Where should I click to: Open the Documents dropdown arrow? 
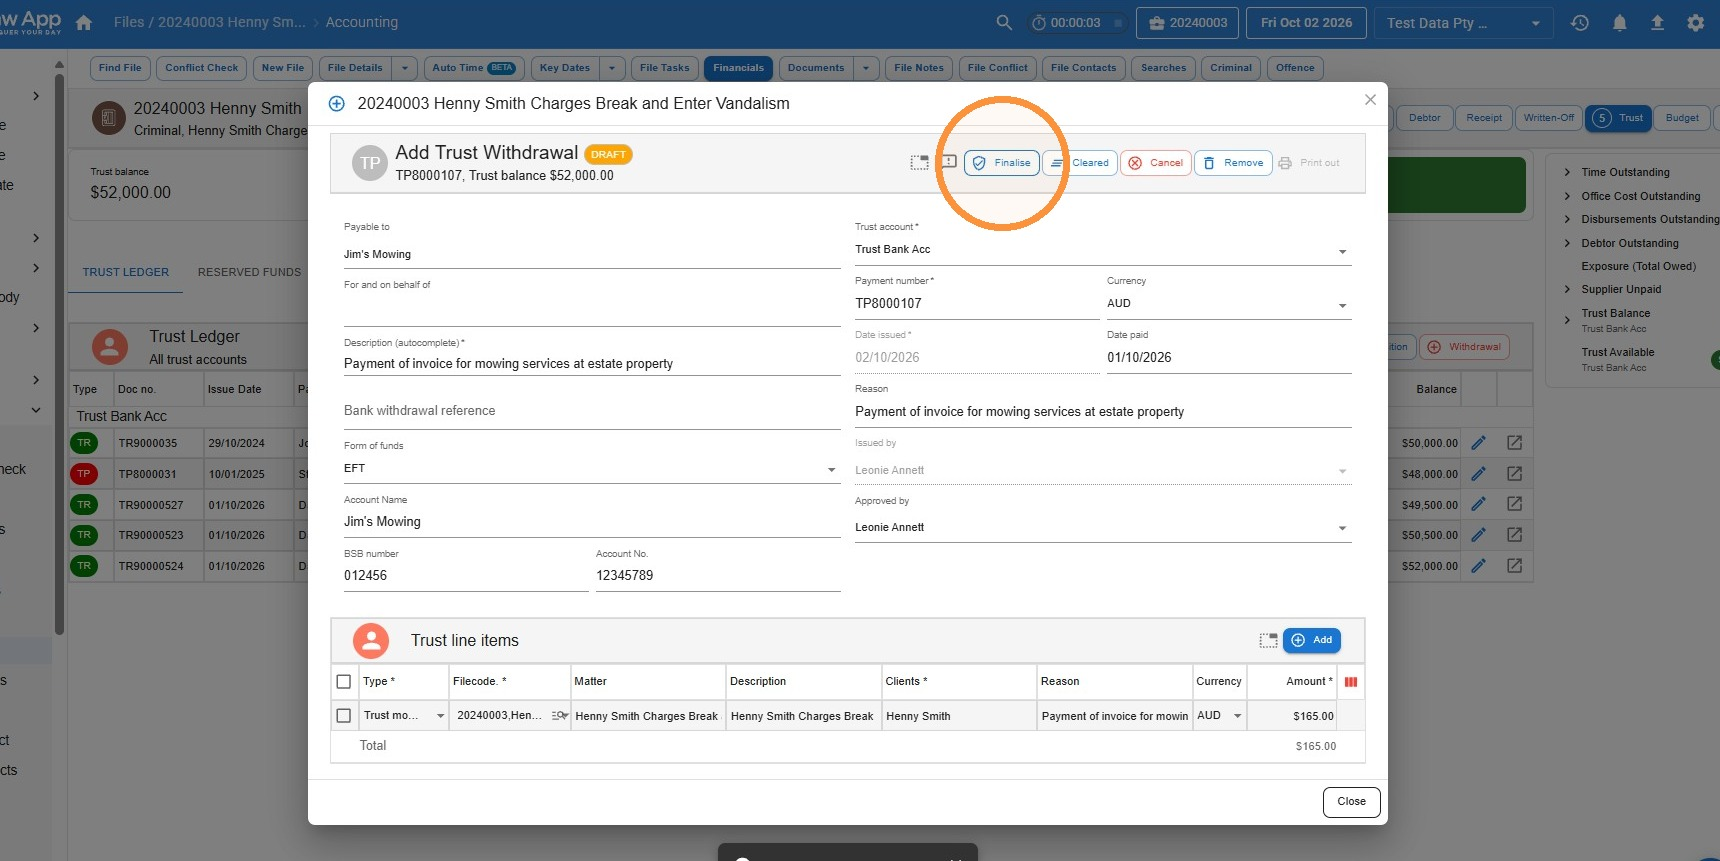coord(866,68)
